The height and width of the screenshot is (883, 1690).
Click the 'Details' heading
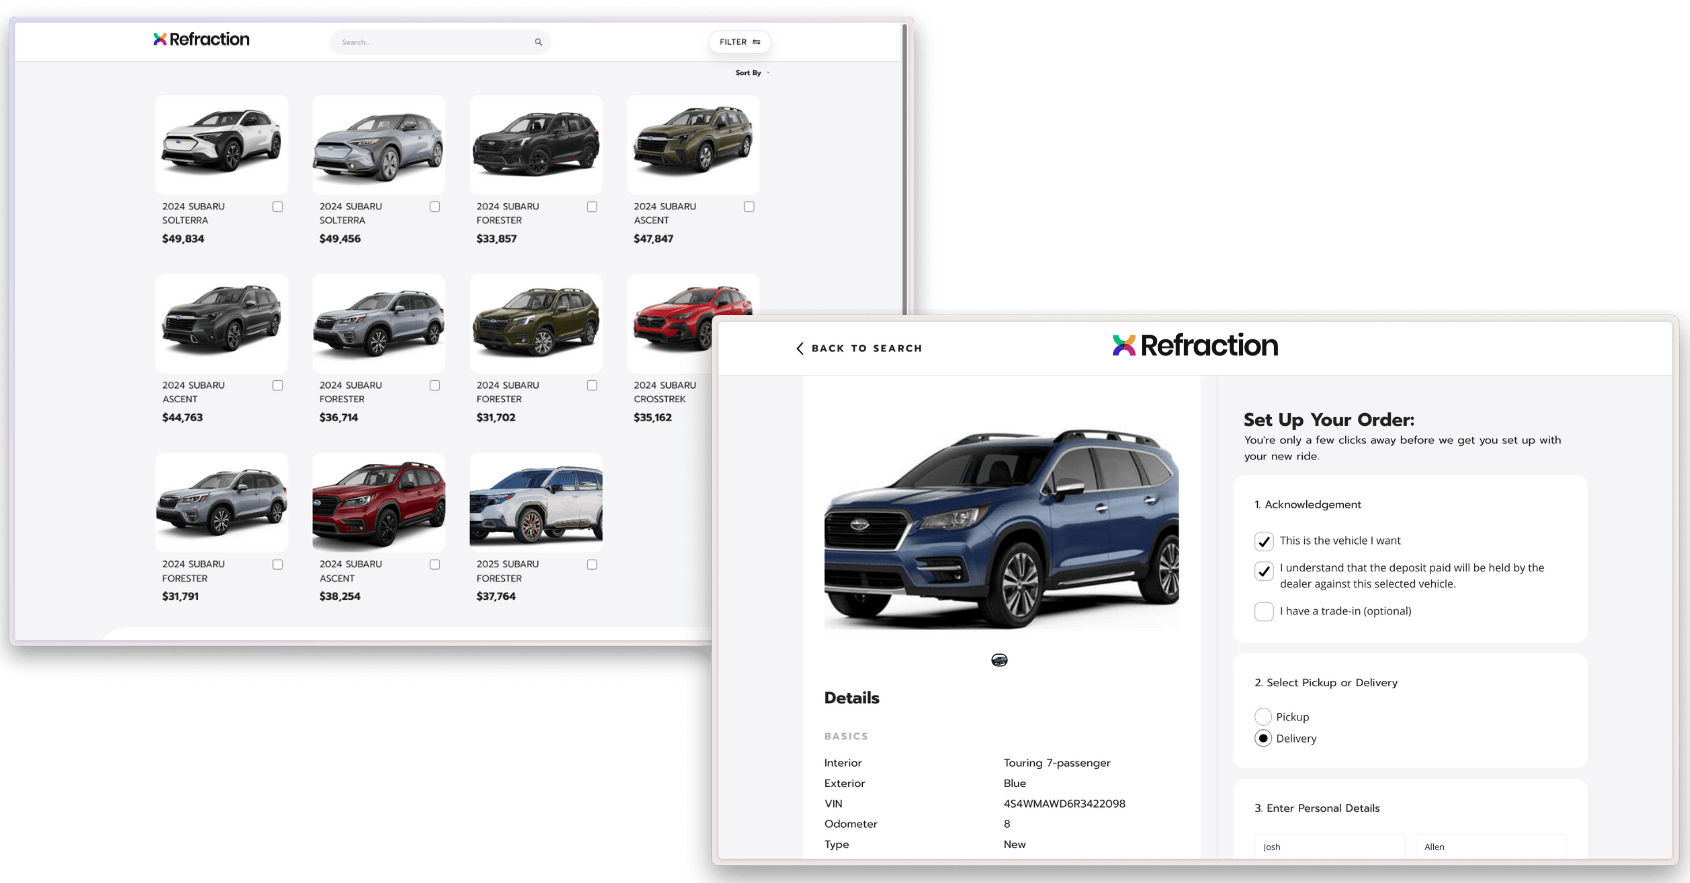(x=852, y=698)
